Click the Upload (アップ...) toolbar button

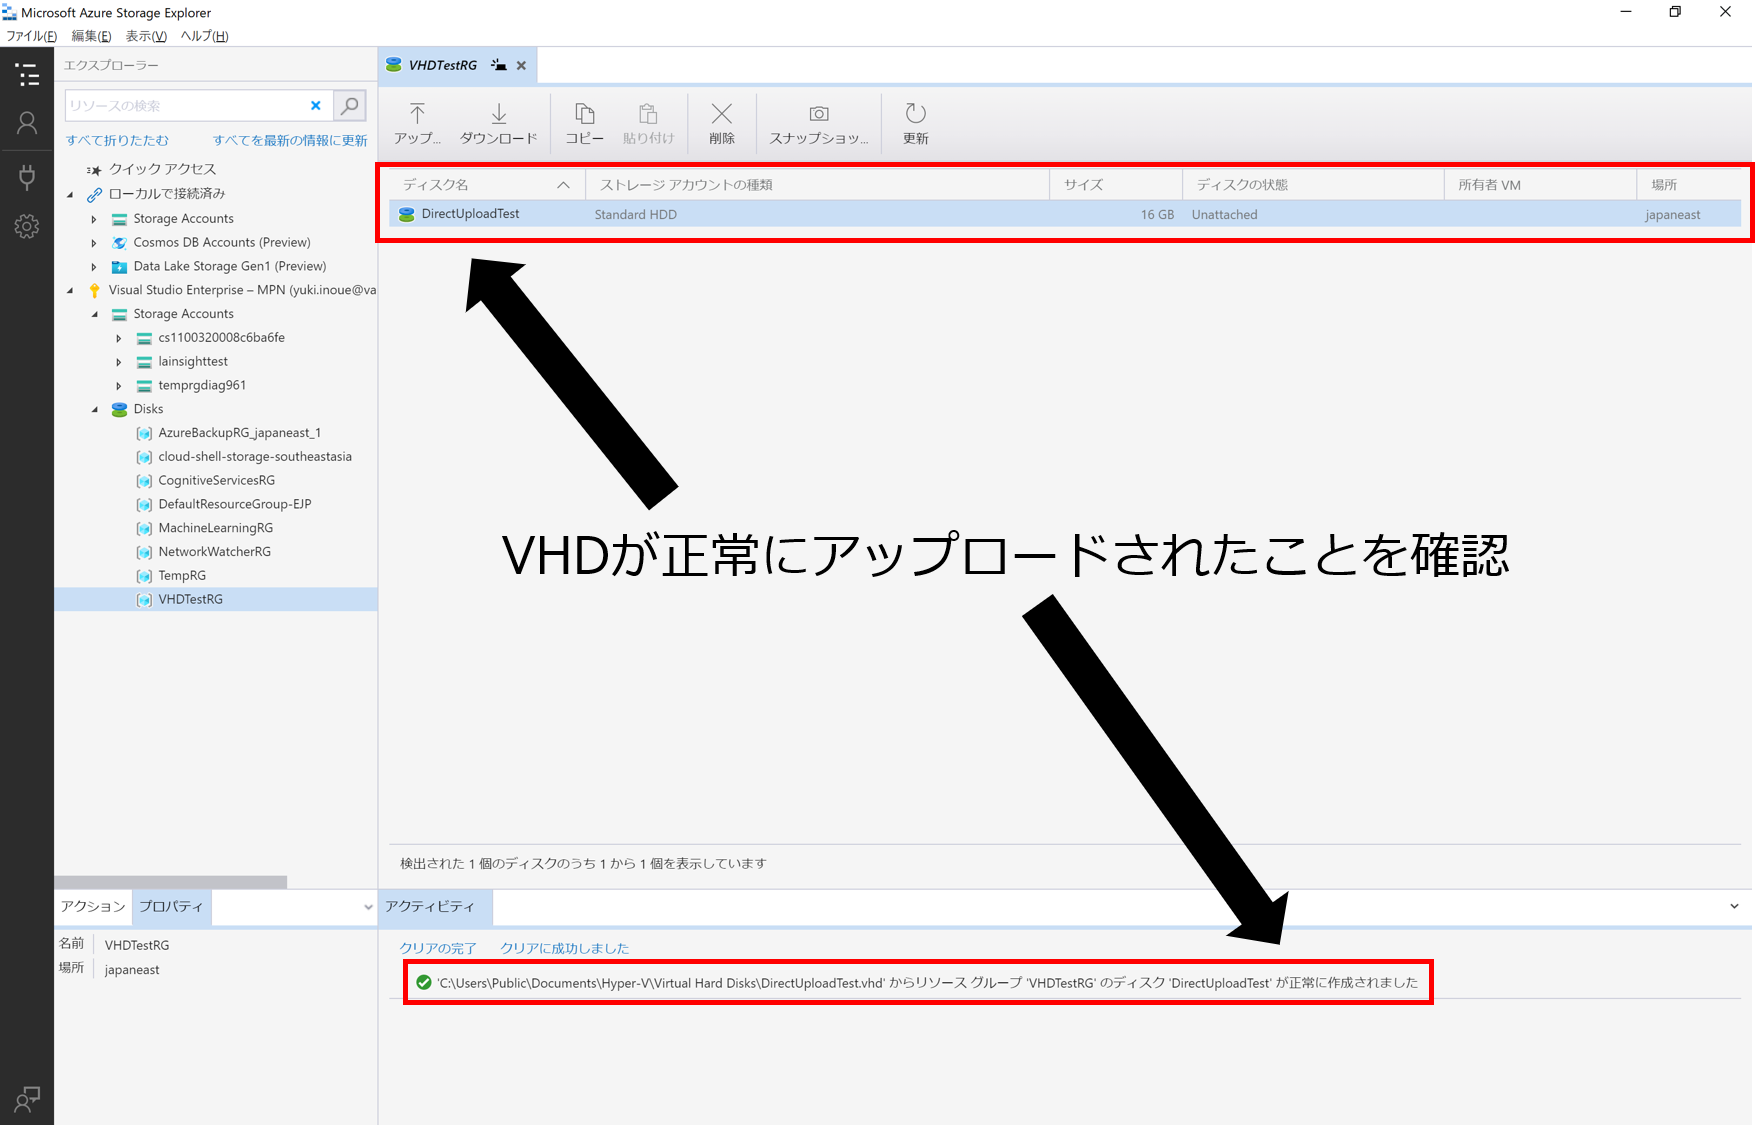[x=417, y=123]
